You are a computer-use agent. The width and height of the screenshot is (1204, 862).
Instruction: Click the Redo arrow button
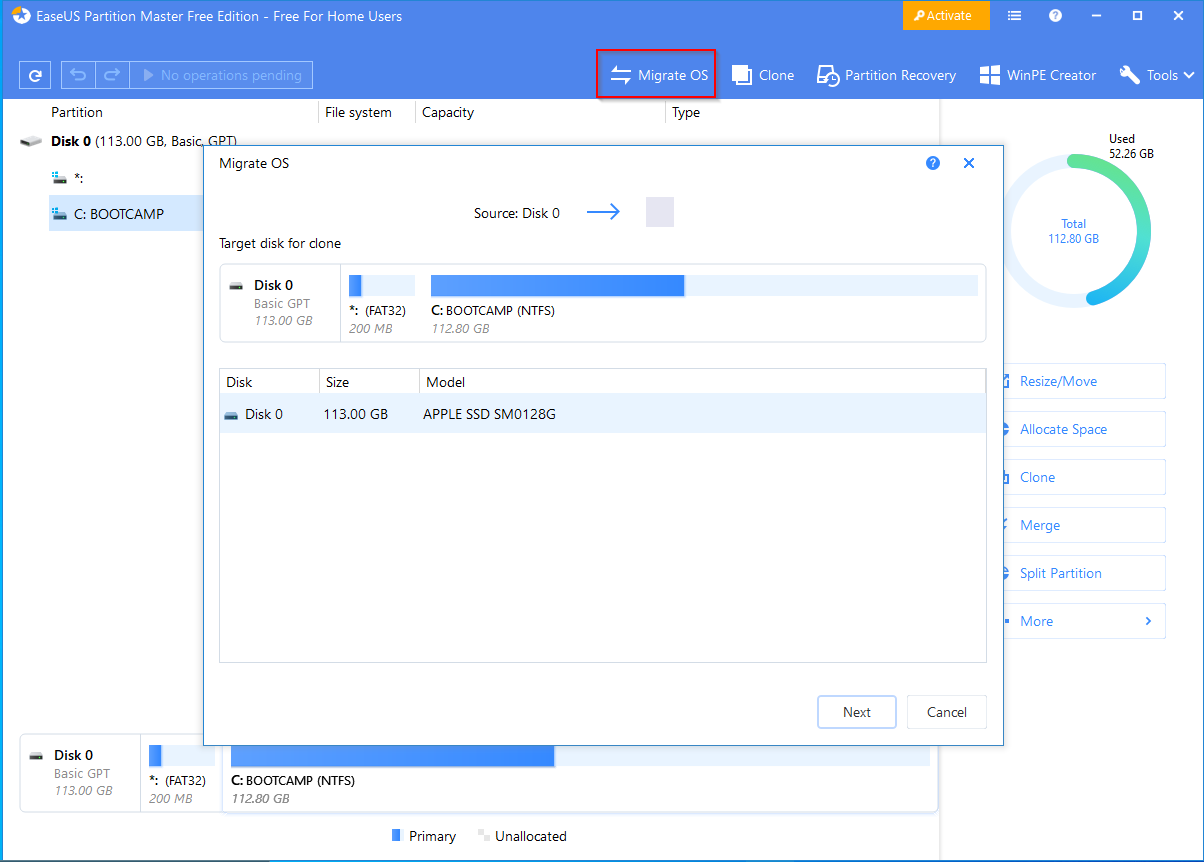click(113, 75)
